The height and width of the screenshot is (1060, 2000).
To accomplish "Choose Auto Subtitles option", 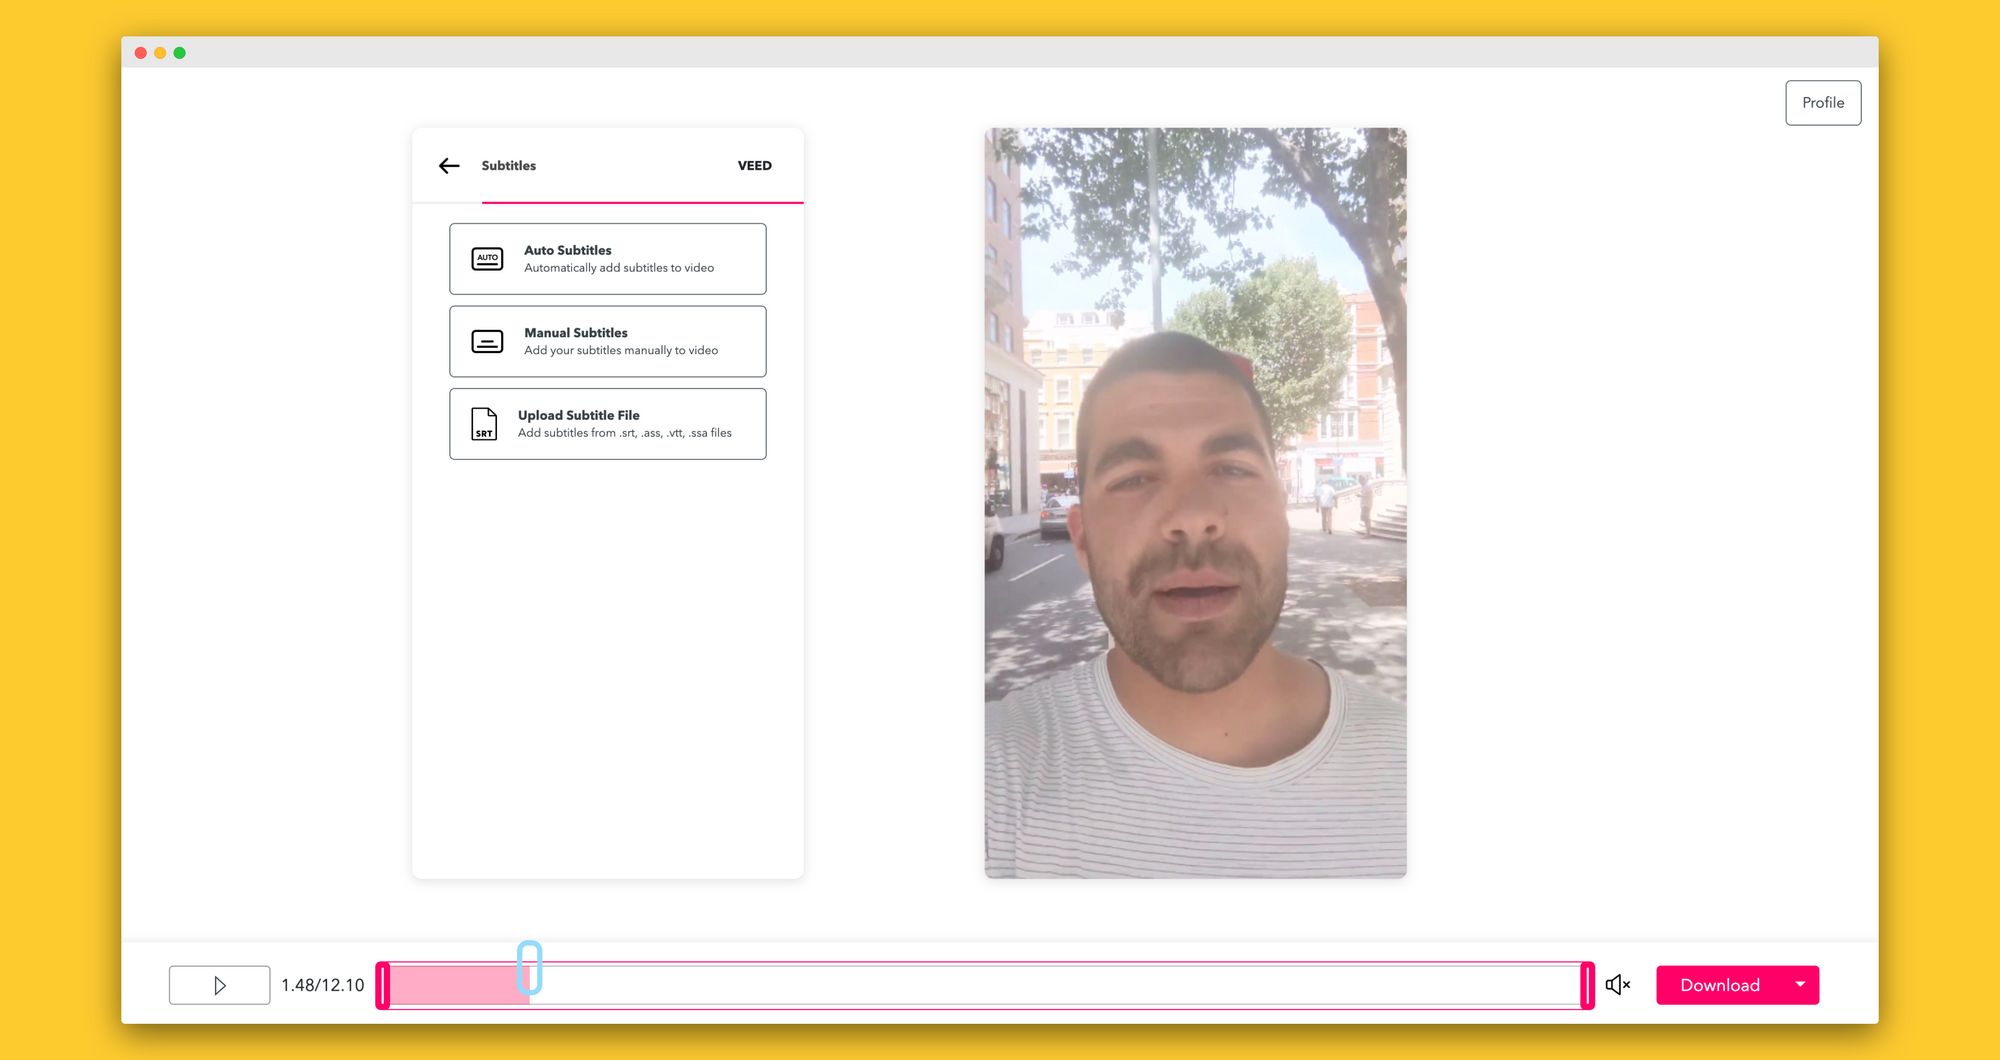I will tap(608, 259).
